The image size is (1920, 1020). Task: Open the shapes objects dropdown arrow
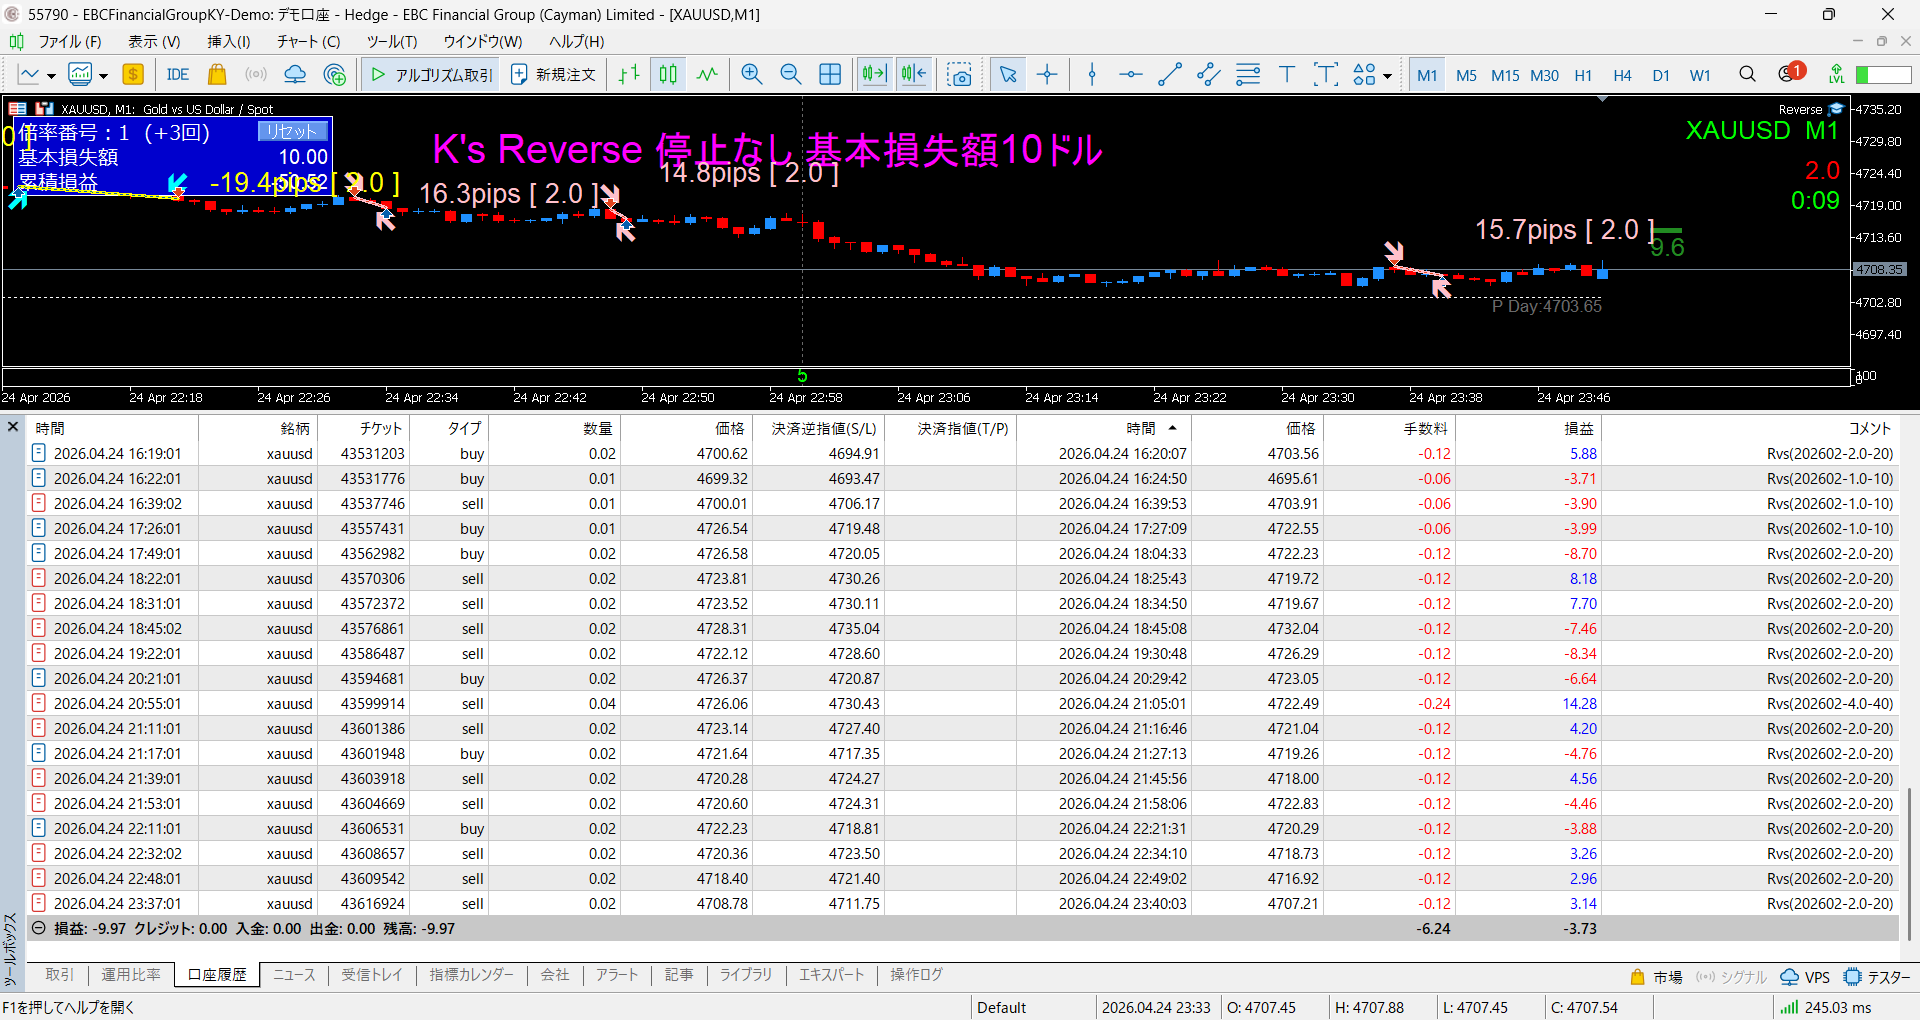(1387, 76)
